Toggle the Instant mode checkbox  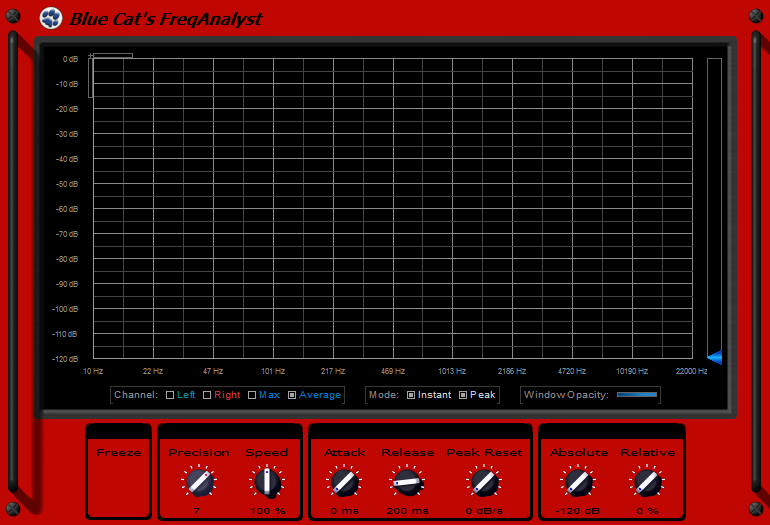click(411, 395)
